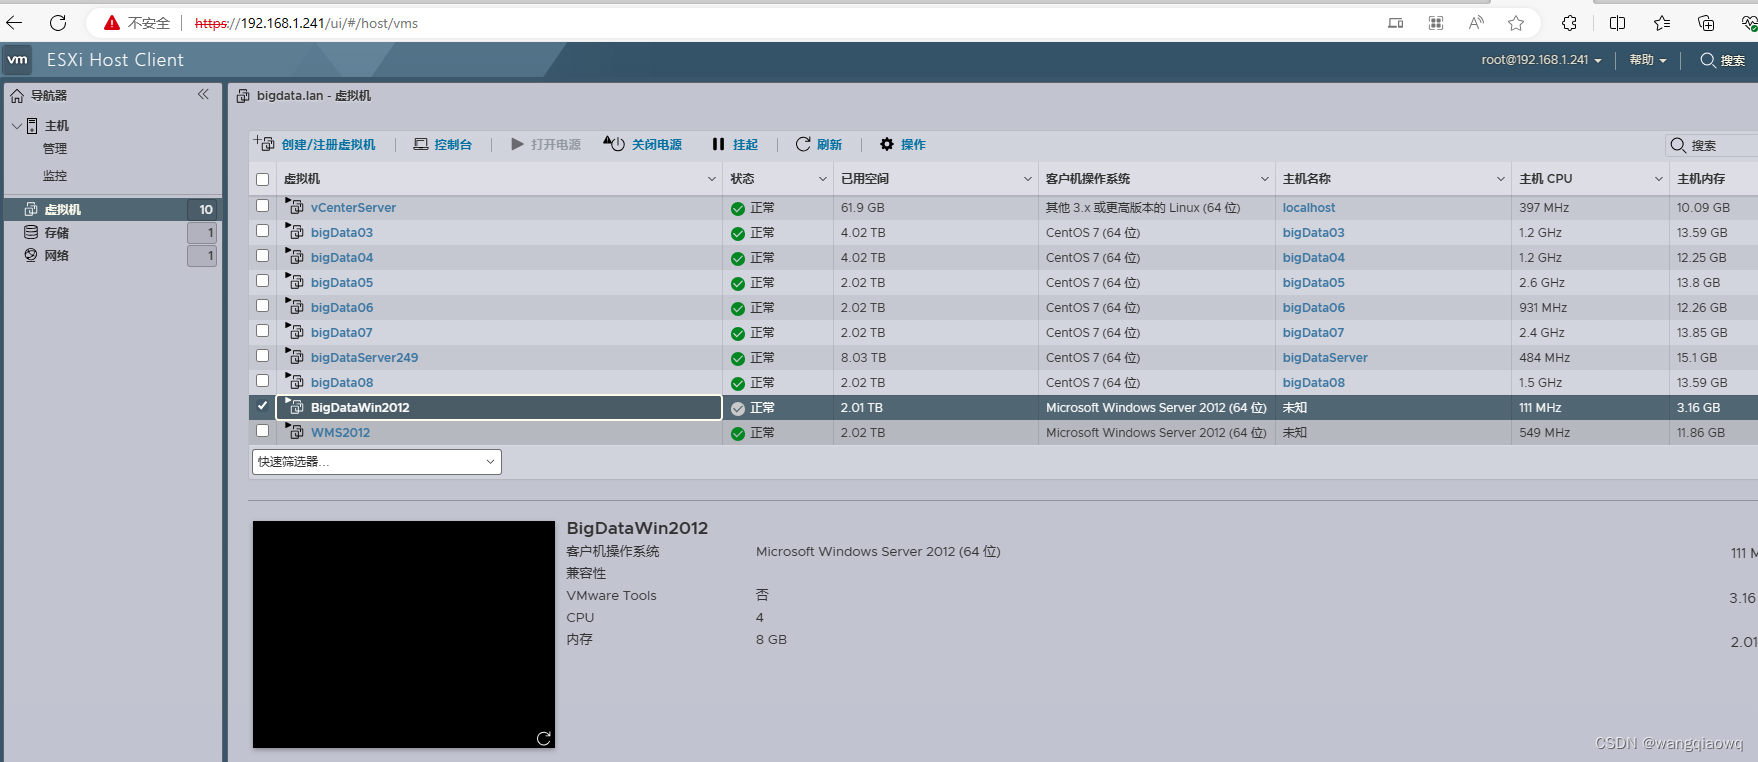This screenshot has width=1758, height=762.
Task: Select 监控 under Host in navigator
Action: click(x=55, y=176)
